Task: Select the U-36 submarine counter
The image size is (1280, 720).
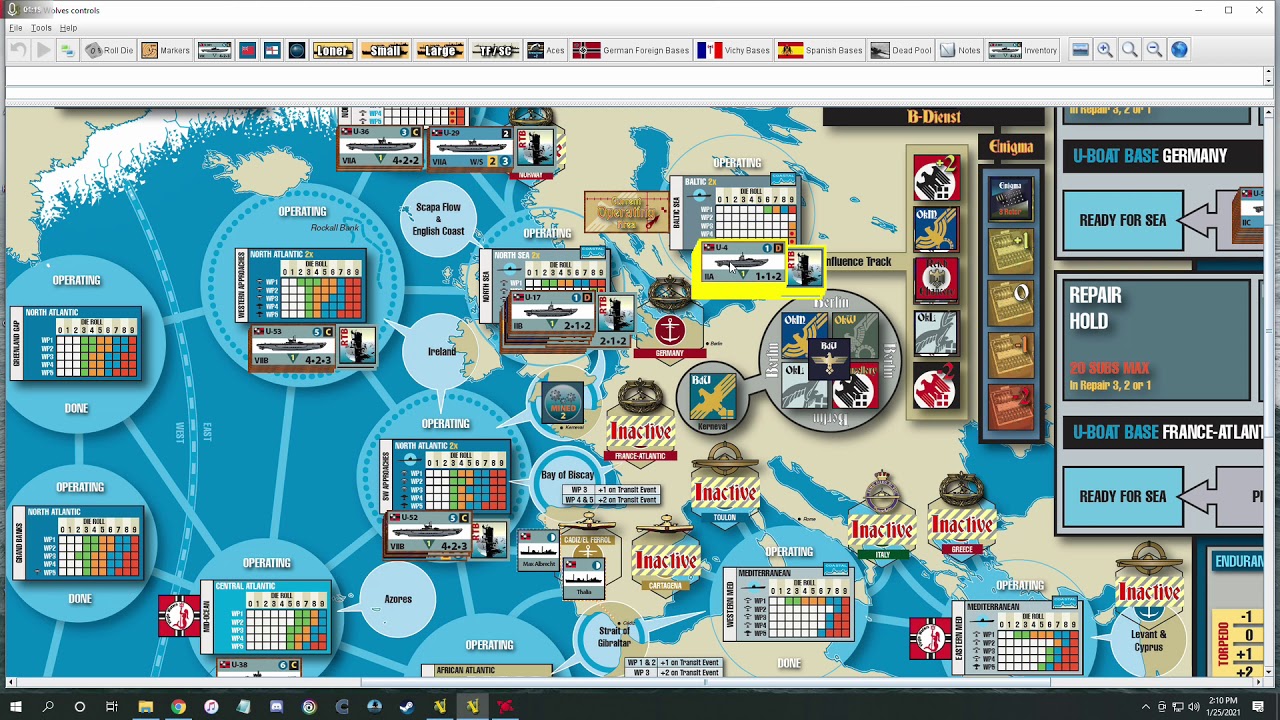Action: [380, 147]
